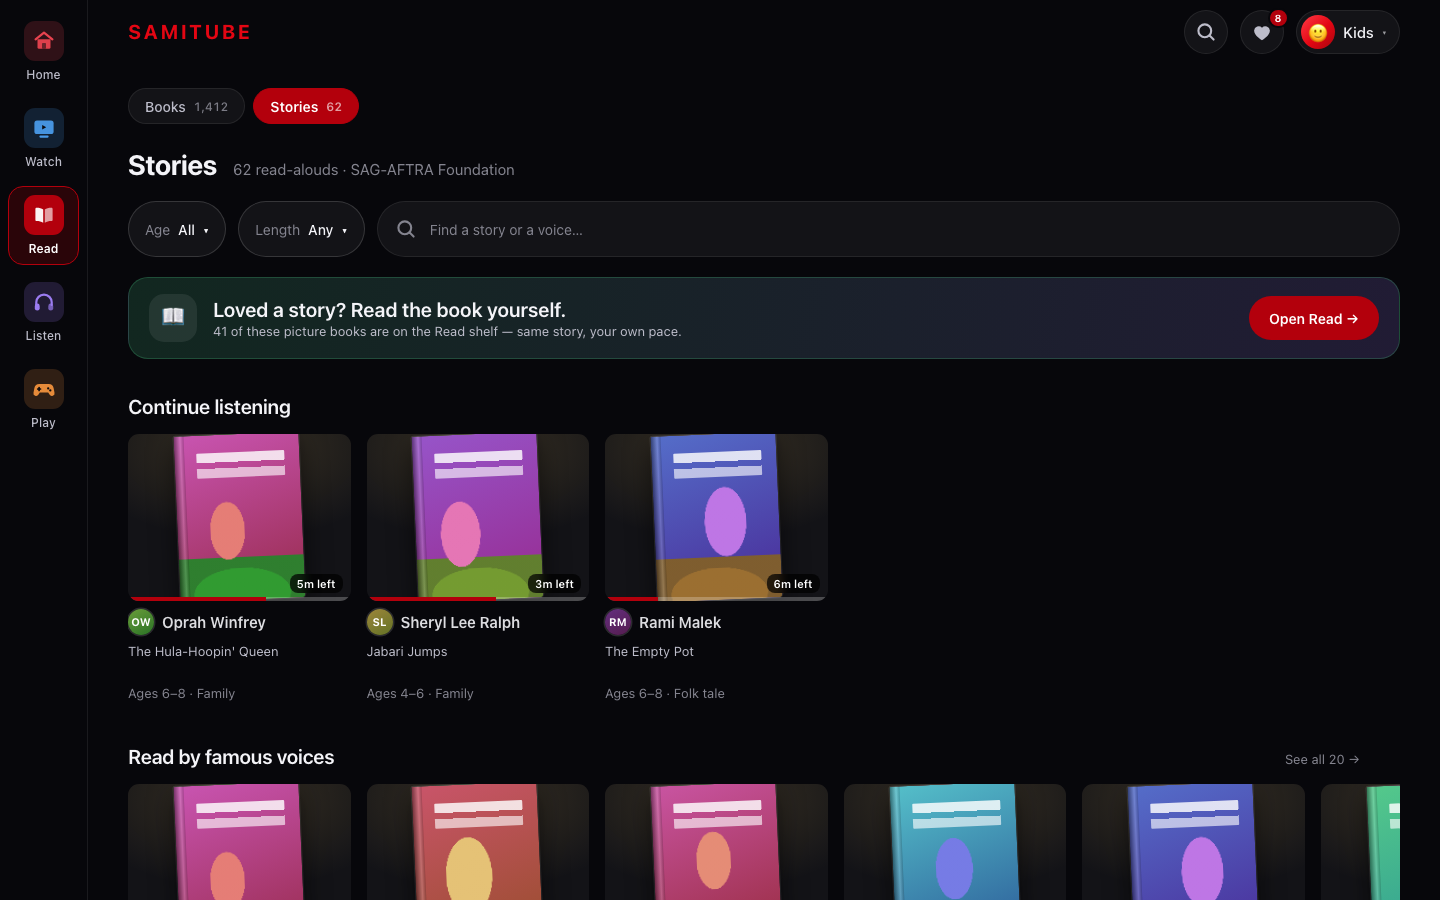Open the Play gamepad section
The height and width of the screenshot is (900, 1440).
43,400
